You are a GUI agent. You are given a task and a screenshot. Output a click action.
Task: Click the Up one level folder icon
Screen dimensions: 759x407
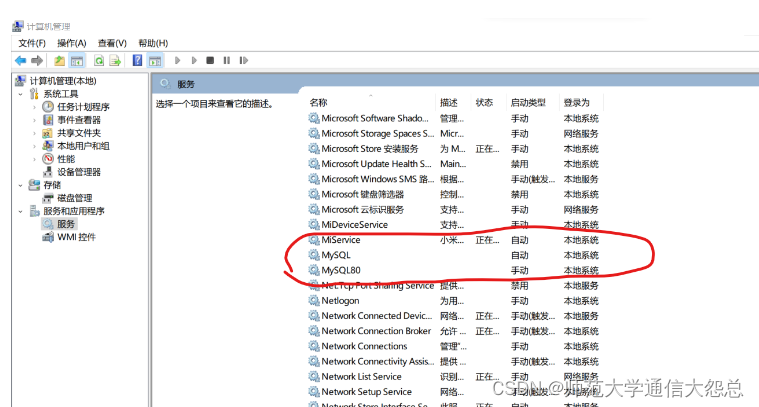[x=59, y=60]
